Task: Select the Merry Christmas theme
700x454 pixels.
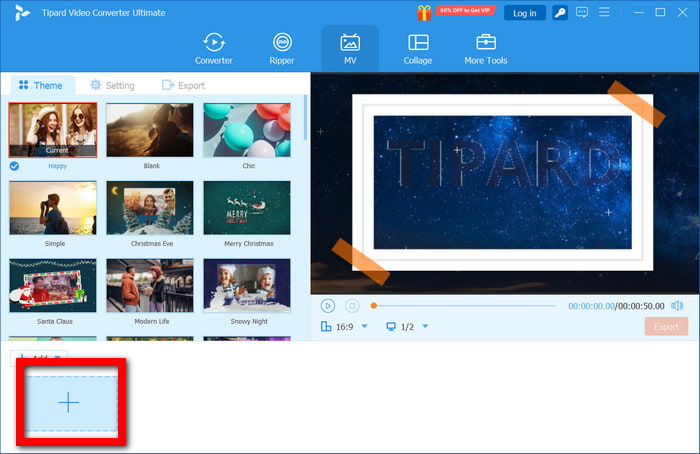Action: (x=247, y=208)
